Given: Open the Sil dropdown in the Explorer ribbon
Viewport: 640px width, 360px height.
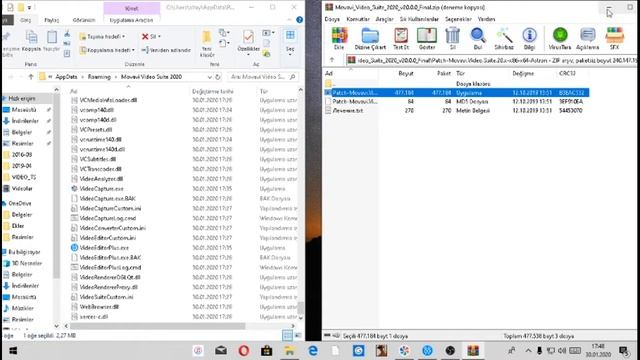Looking at the screenshot, I should 159,37.
